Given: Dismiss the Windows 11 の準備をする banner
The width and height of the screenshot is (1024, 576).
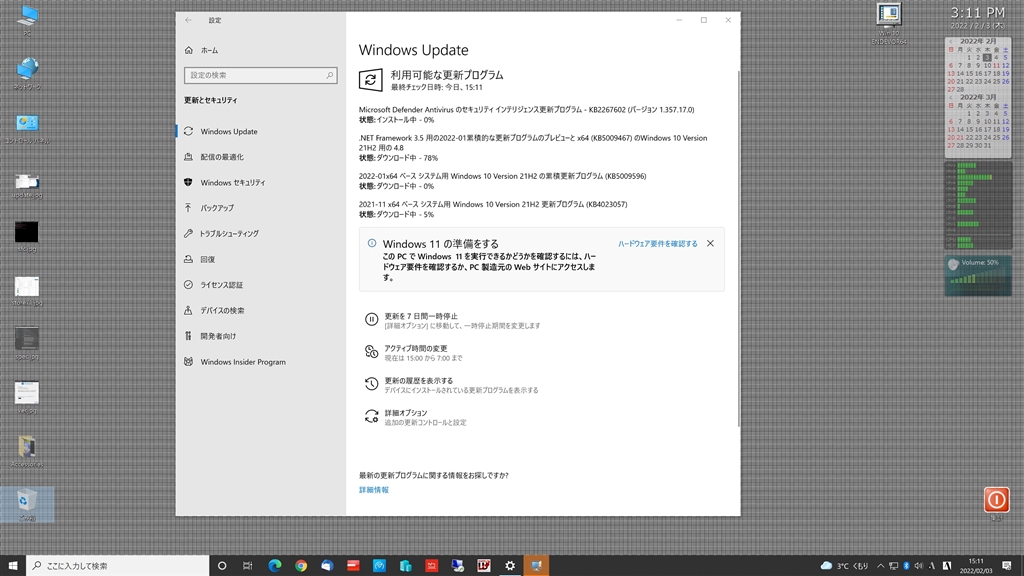Looking at the screenshot, I should 711,244.
